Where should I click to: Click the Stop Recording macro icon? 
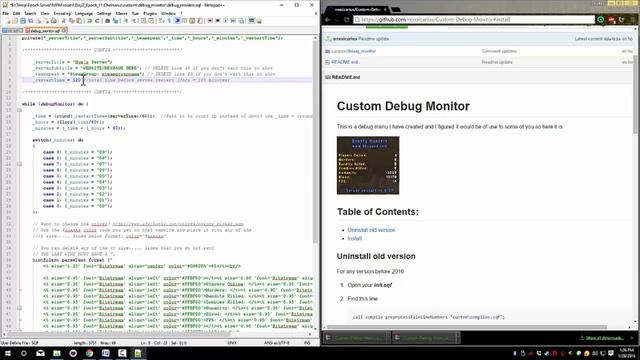click(218, 20)
